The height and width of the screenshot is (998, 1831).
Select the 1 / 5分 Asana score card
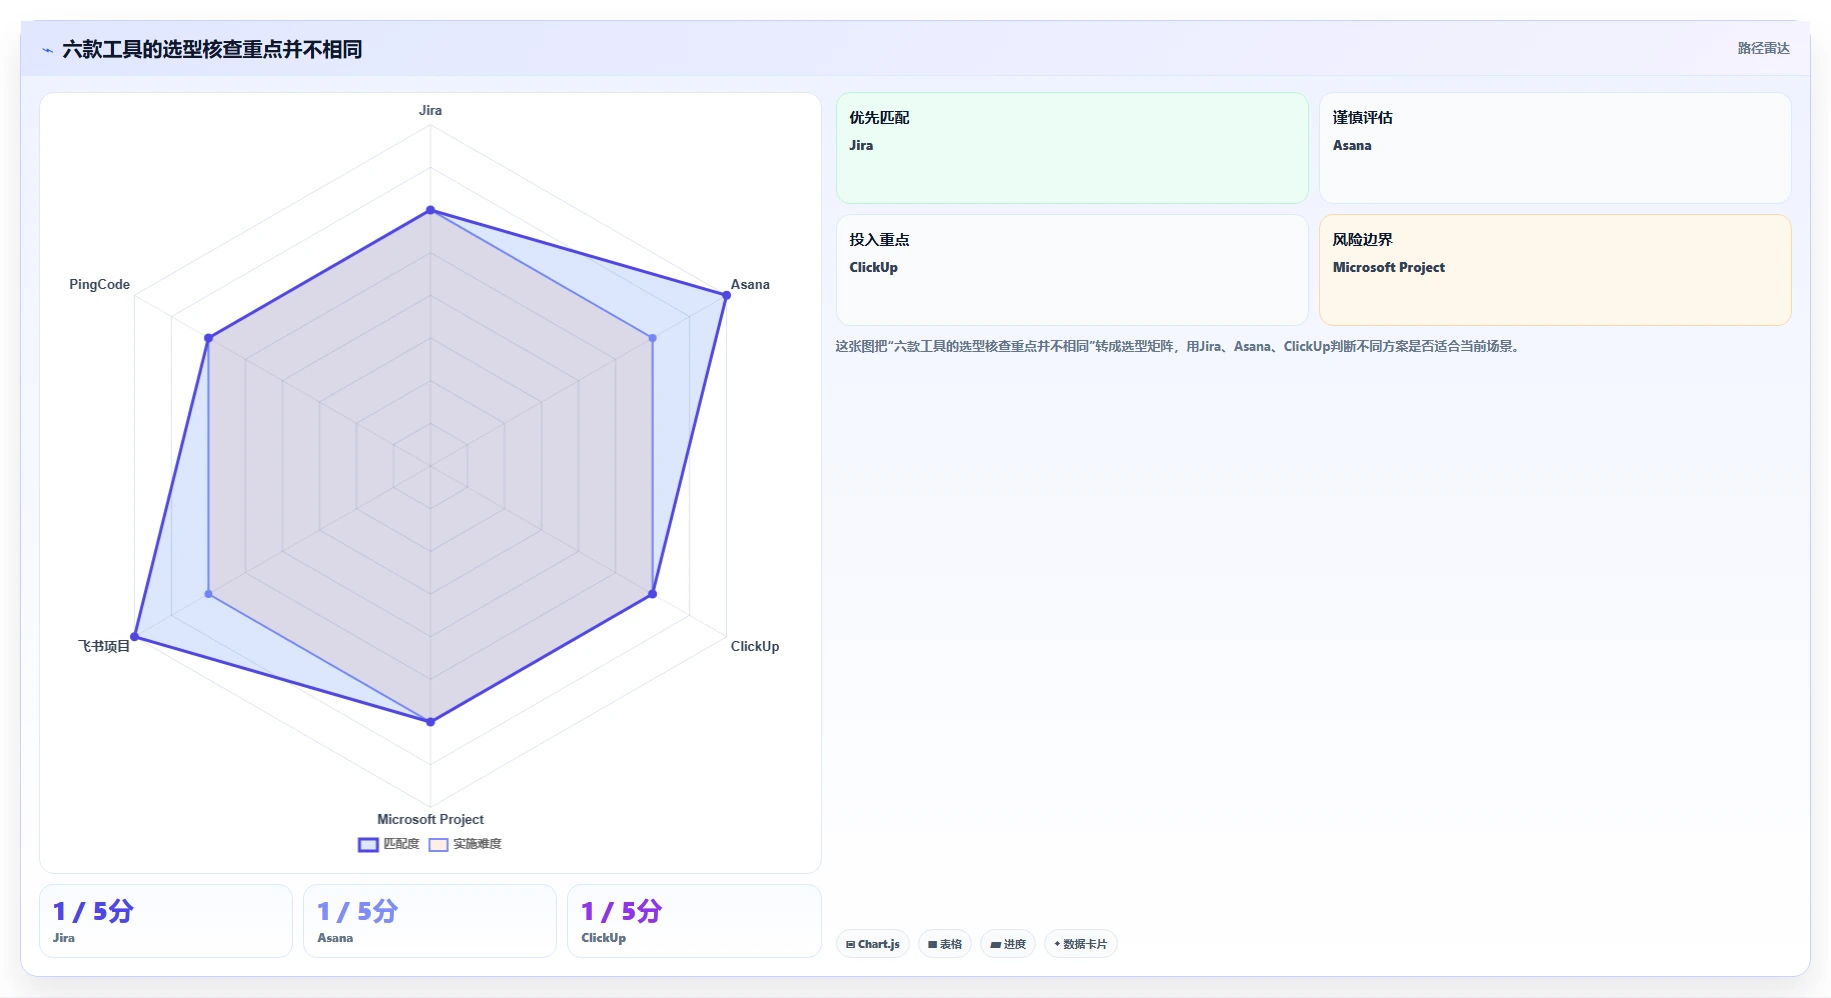tap(430, 921)
